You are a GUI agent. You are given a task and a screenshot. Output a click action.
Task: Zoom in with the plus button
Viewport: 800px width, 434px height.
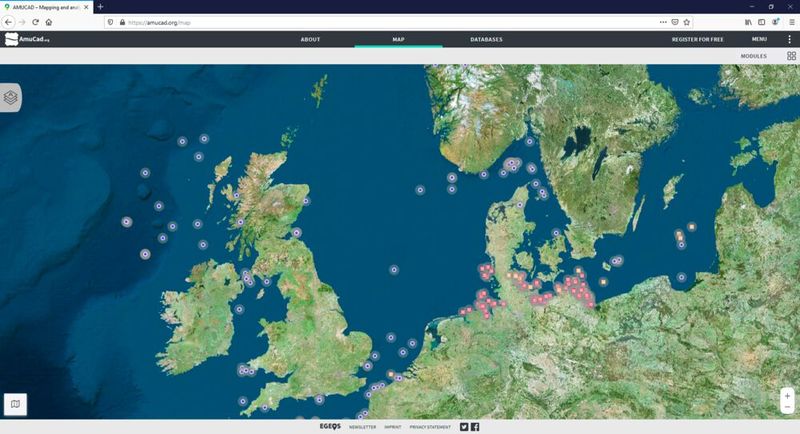787,396
